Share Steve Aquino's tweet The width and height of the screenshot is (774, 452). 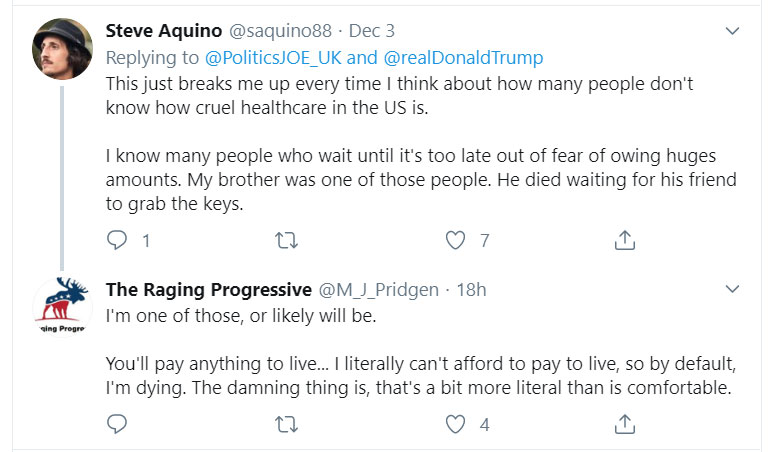tap(625, 240)
